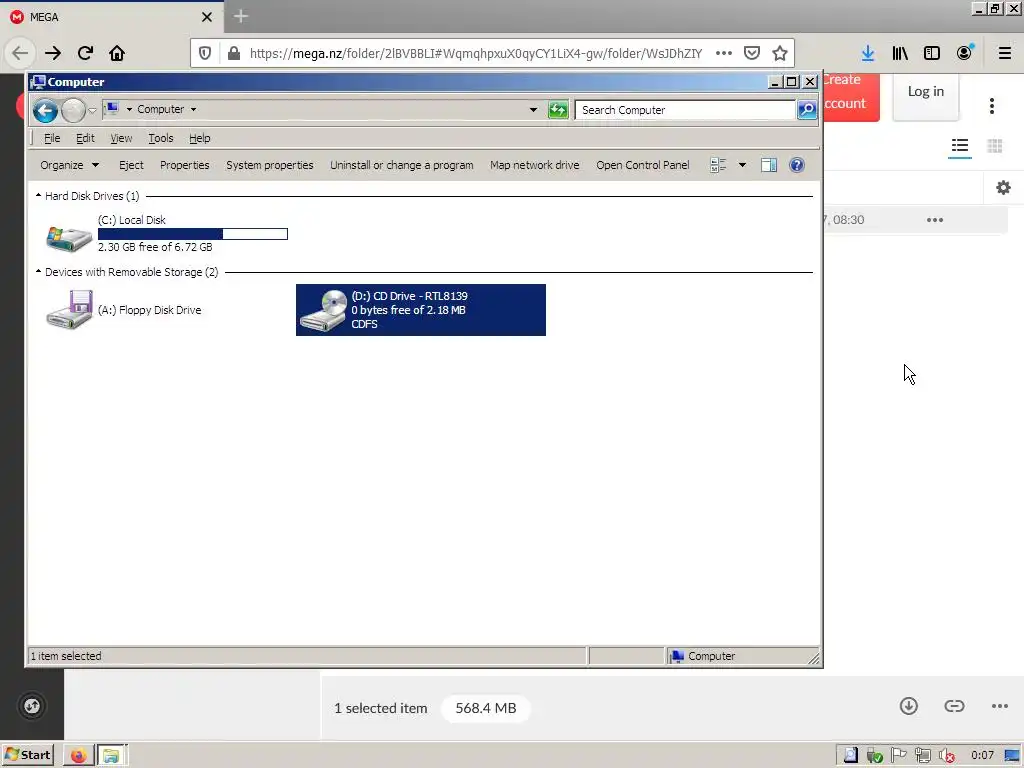Click refresh button in Computer address bar
This screenshot has width=1024, height=768.
coord(558,110)
